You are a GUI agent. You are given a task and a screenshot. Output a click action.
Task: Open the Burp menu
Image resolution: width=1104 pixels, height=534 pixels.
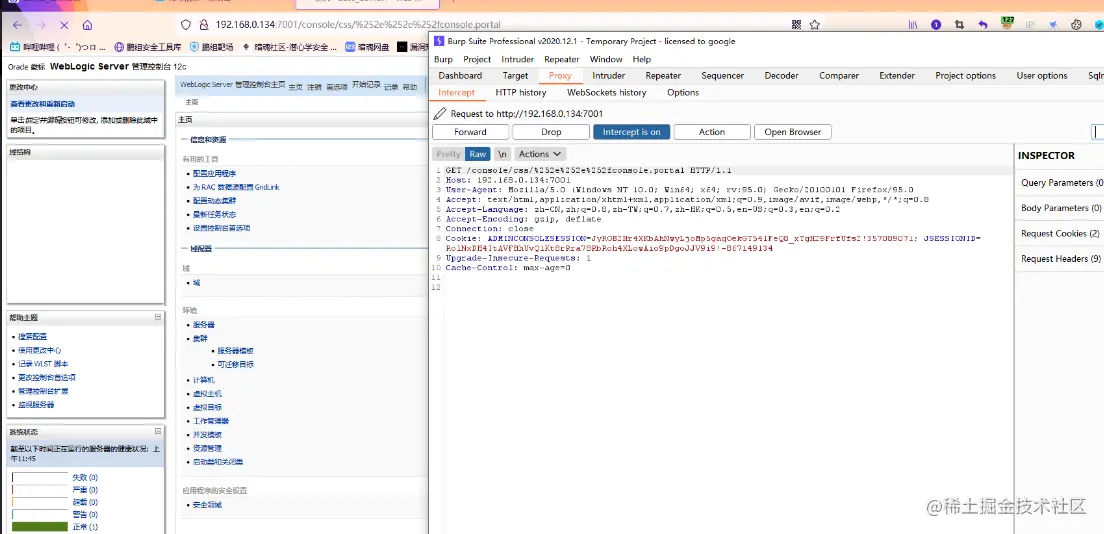coord(444,59)
